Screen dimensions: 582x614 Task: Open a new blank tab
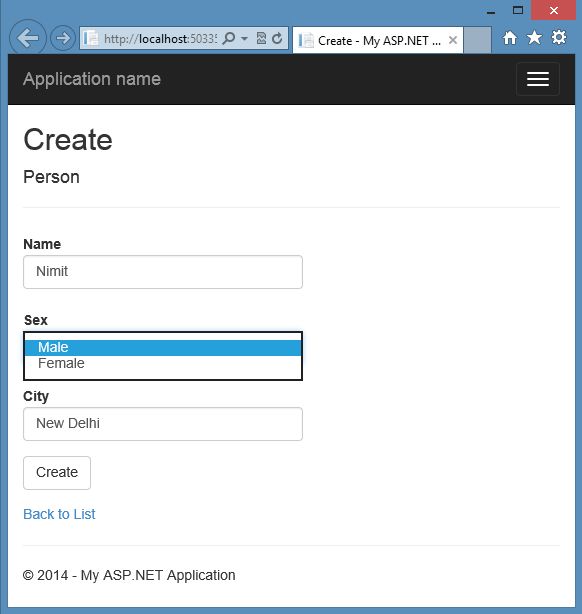click(477, 40)
